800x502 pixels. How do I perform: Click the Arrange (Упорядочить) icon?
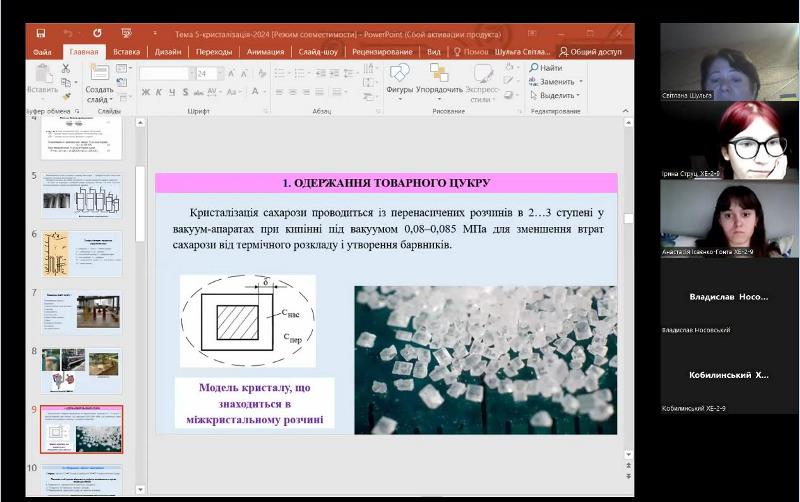(x=439, y=74)
